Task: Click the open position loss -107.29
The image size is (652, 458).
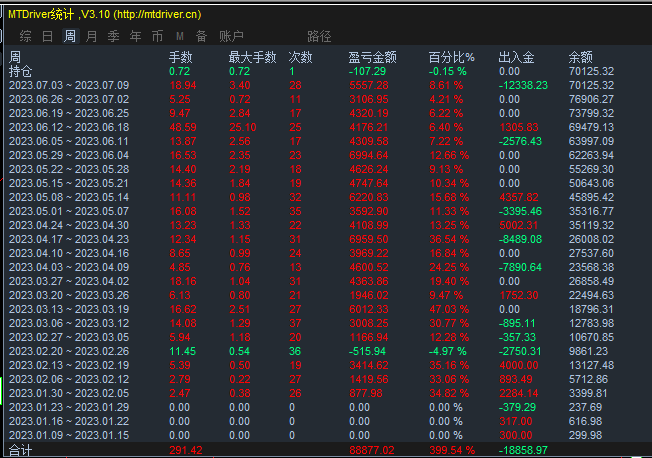Action: 368,71
